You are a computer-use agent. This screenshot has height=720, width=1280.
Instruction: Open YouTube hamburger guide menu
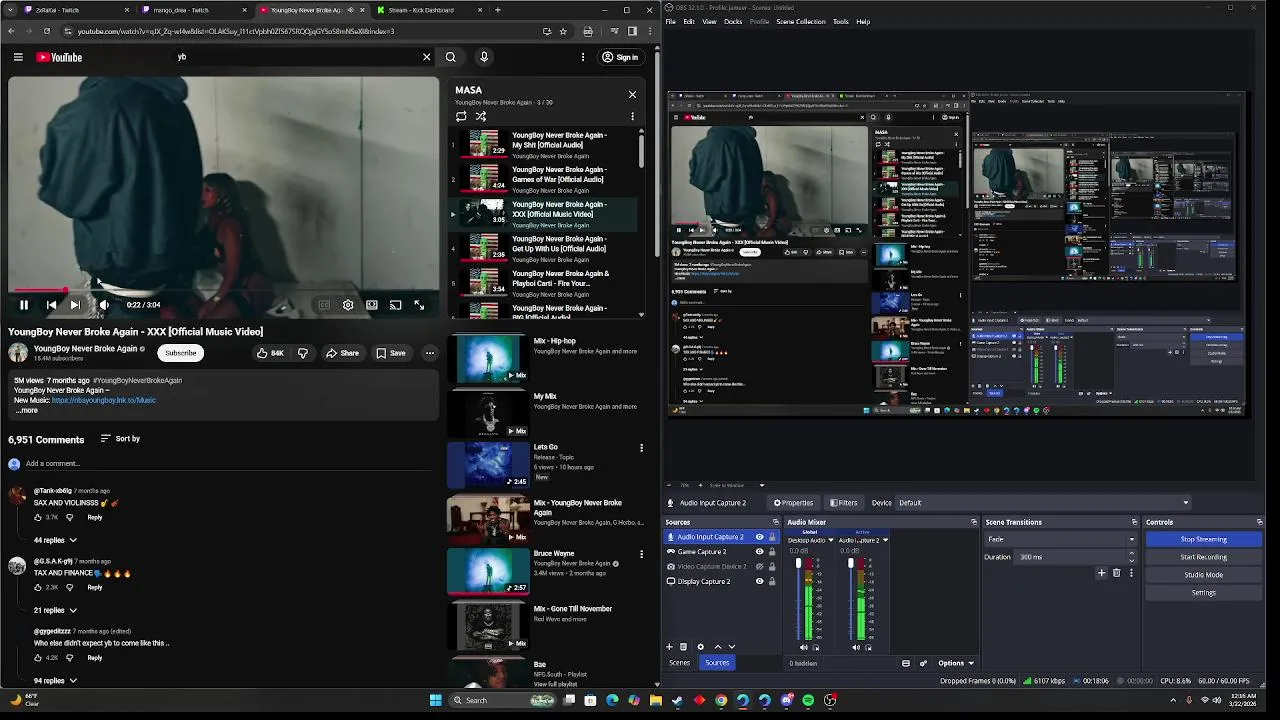click(18, 57)
